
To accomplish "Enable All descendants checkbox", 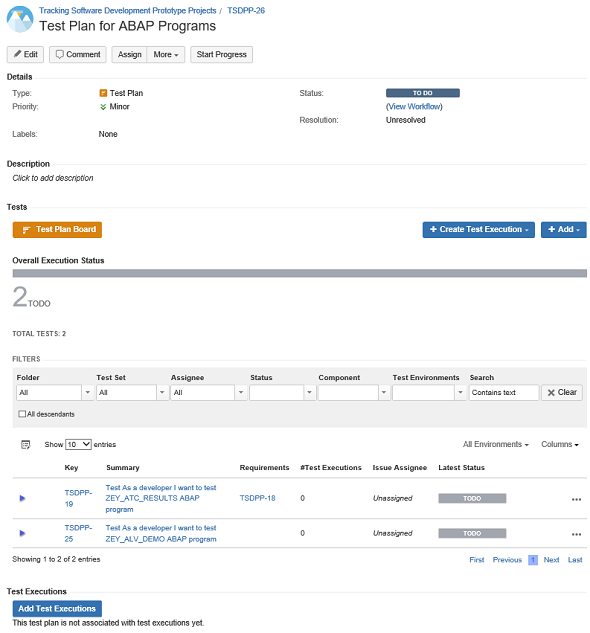I will point(22,414).
